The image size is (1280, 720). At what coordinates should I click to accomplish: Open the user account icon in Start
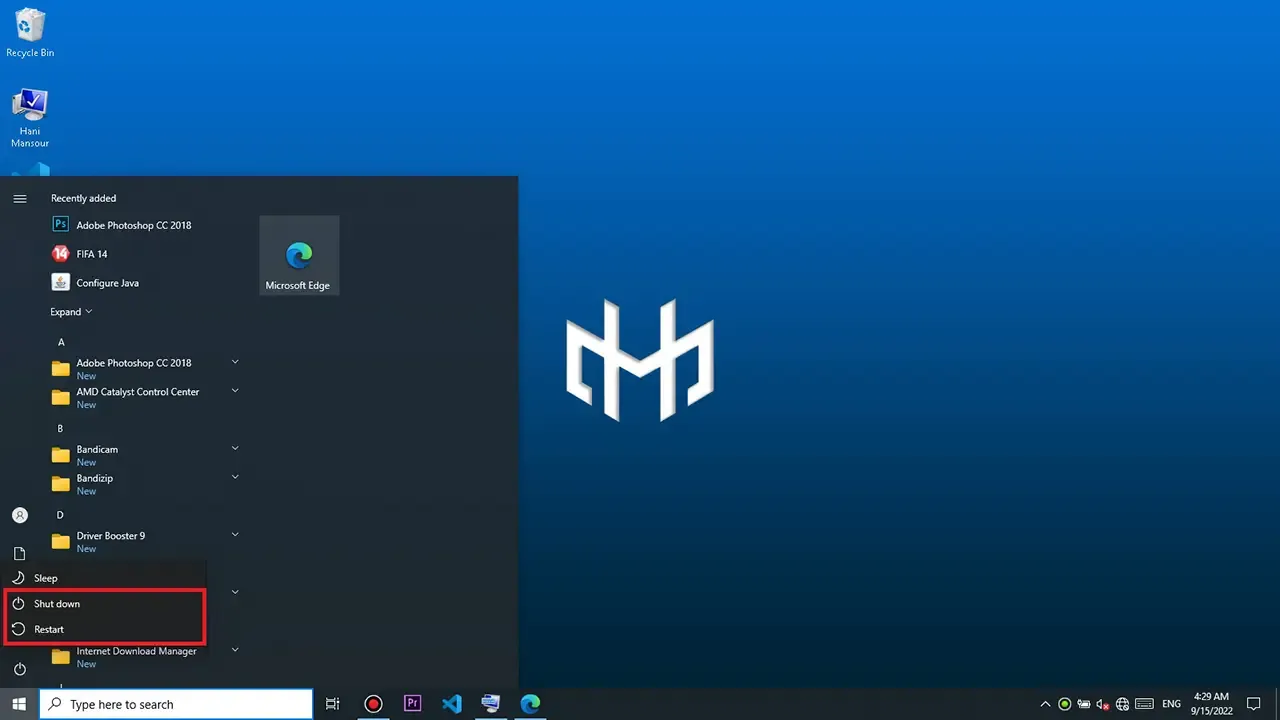click(x=19, y=515)
